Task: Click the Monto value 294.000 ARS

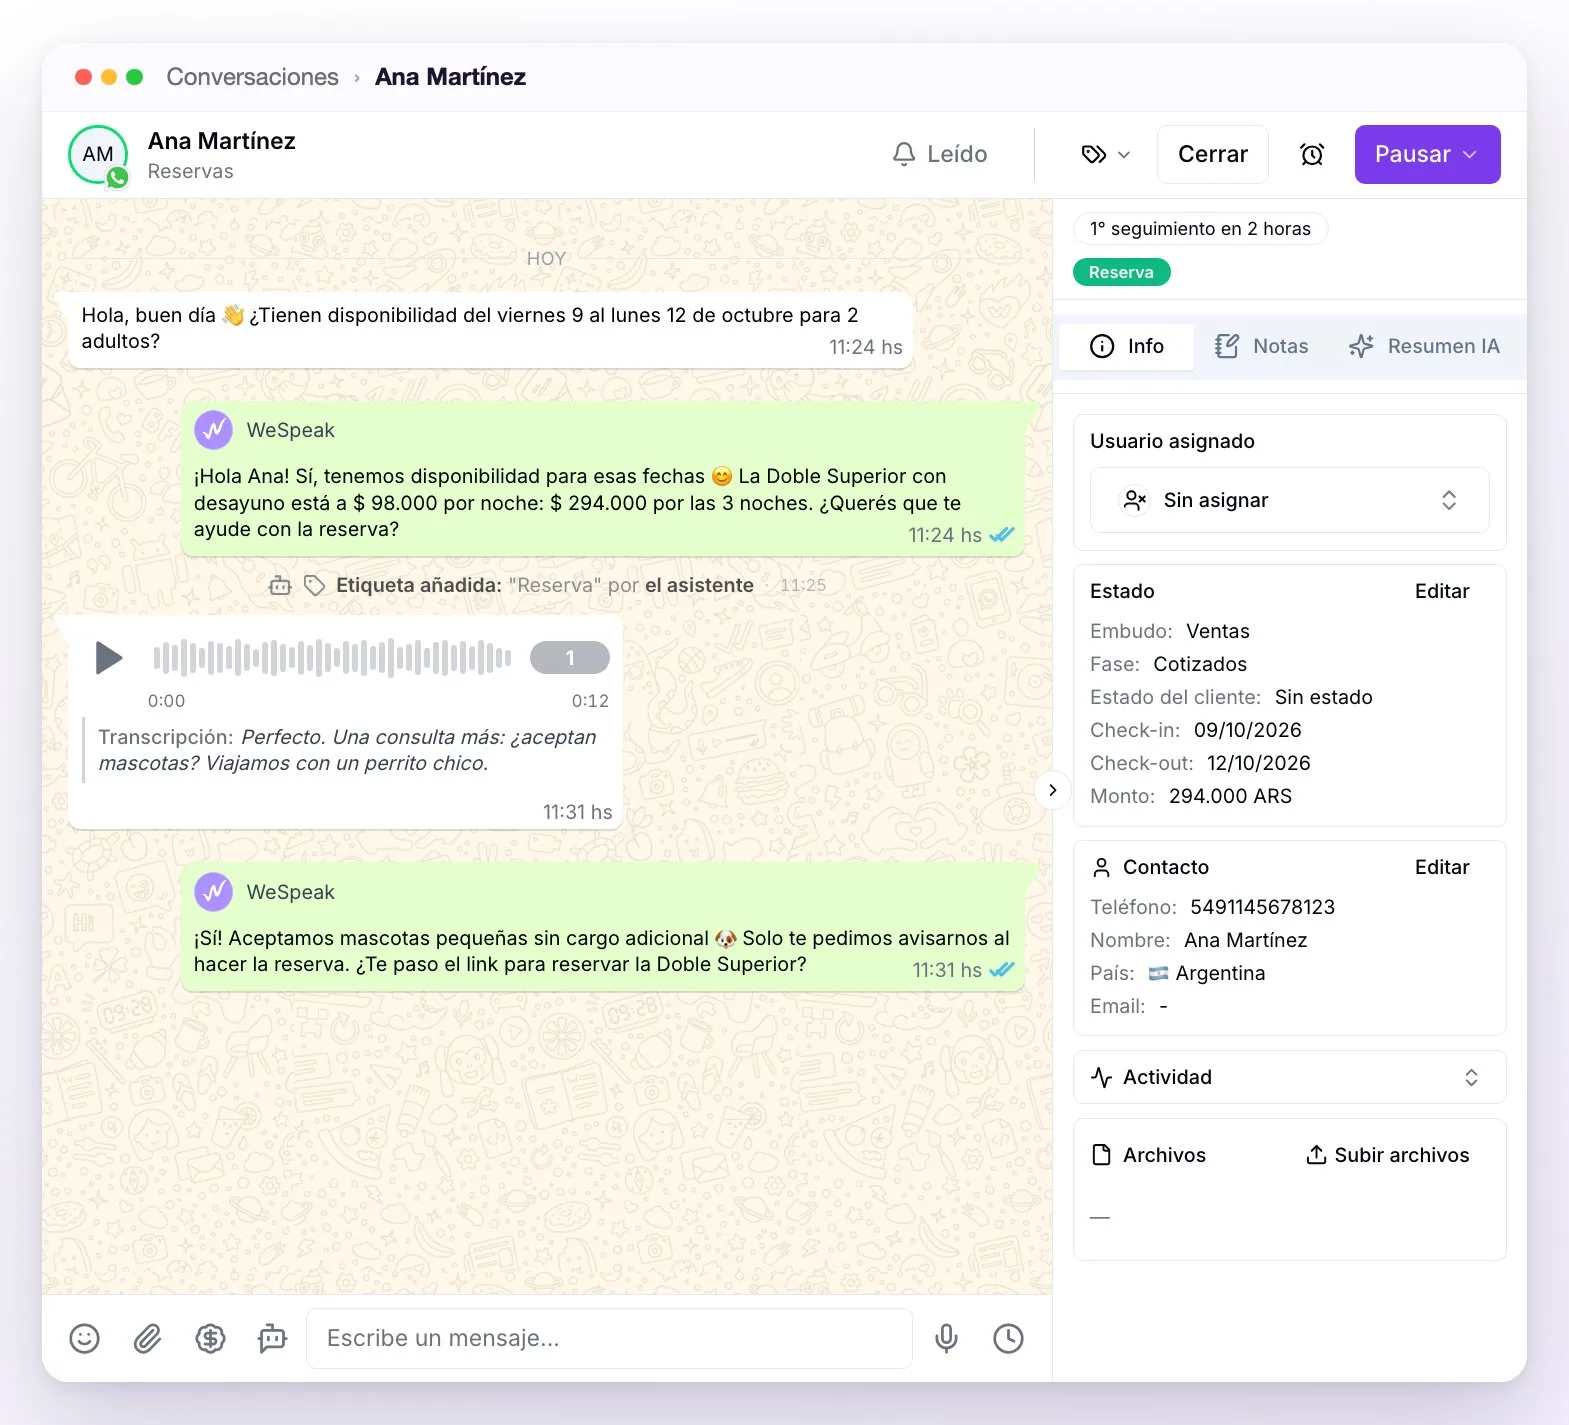Action: click(1230, 796)
